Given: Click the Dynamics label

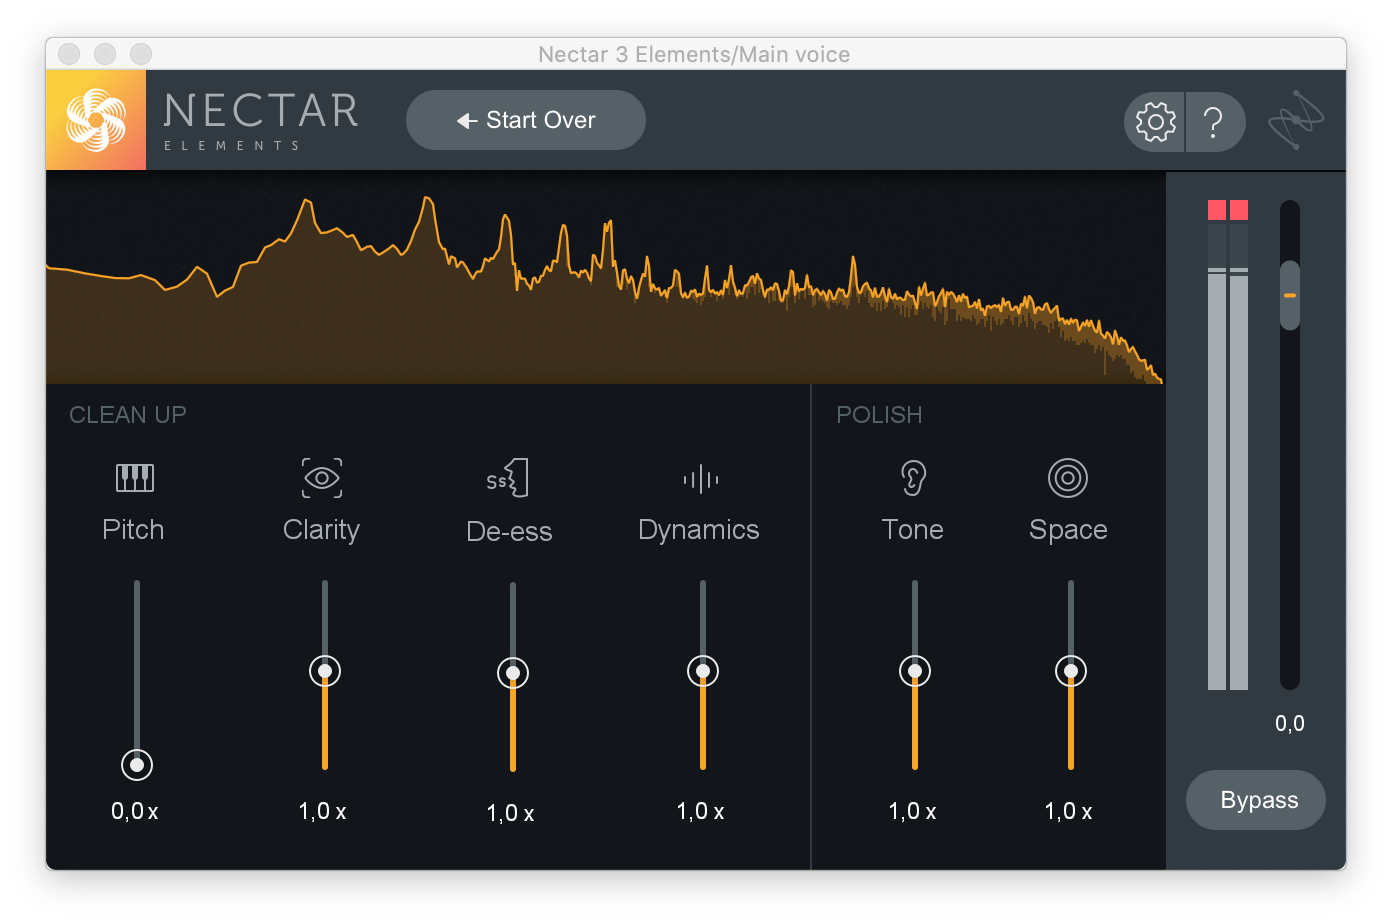Looking at the screenshot, I should (699, 530).
